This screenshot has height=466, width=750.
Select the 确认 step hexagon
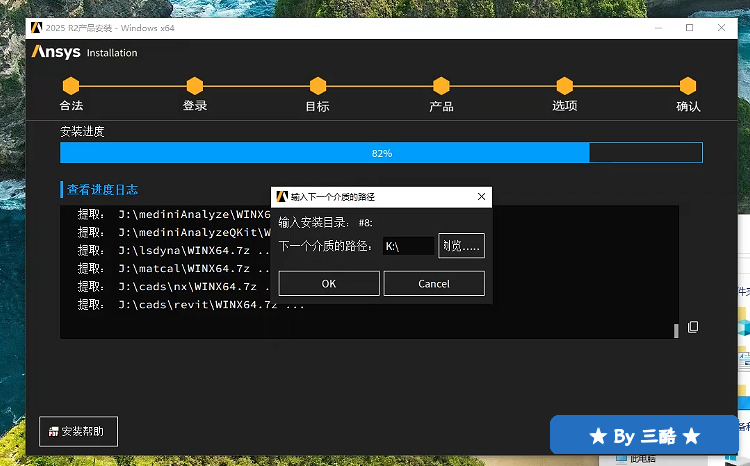pos(688,86)
